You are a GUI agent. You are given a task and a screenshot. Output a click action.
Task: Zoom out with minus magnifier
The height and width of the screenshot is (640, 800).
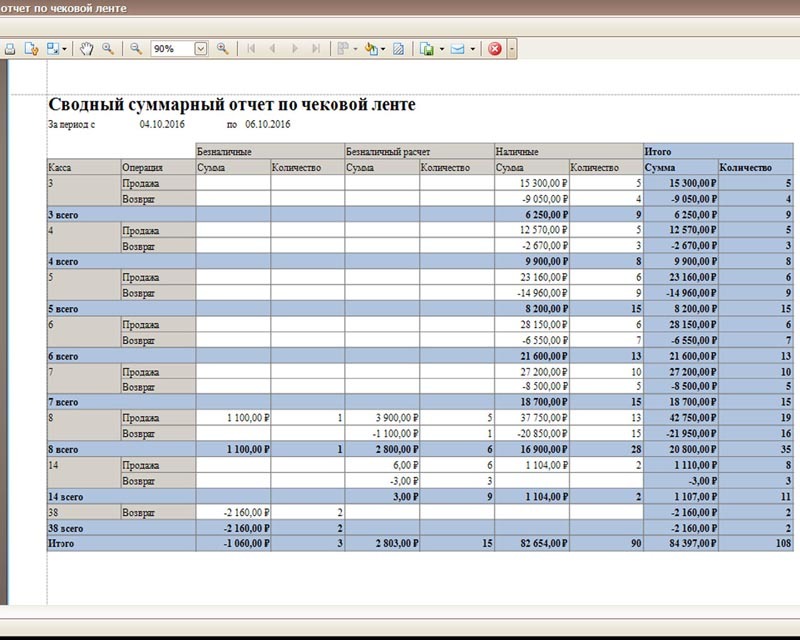pyautogui.click(x=136, y=48)
